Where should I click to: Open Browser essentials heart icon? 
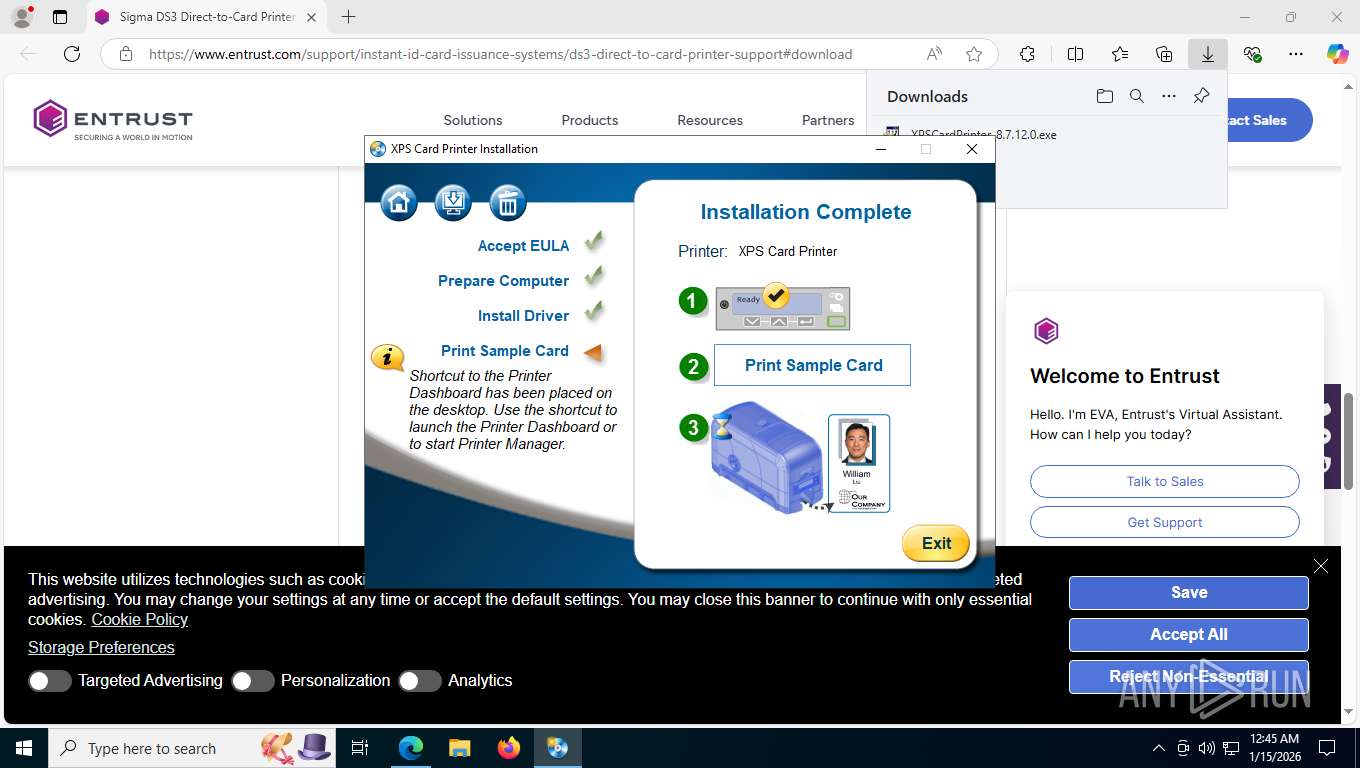point(1252,54)
